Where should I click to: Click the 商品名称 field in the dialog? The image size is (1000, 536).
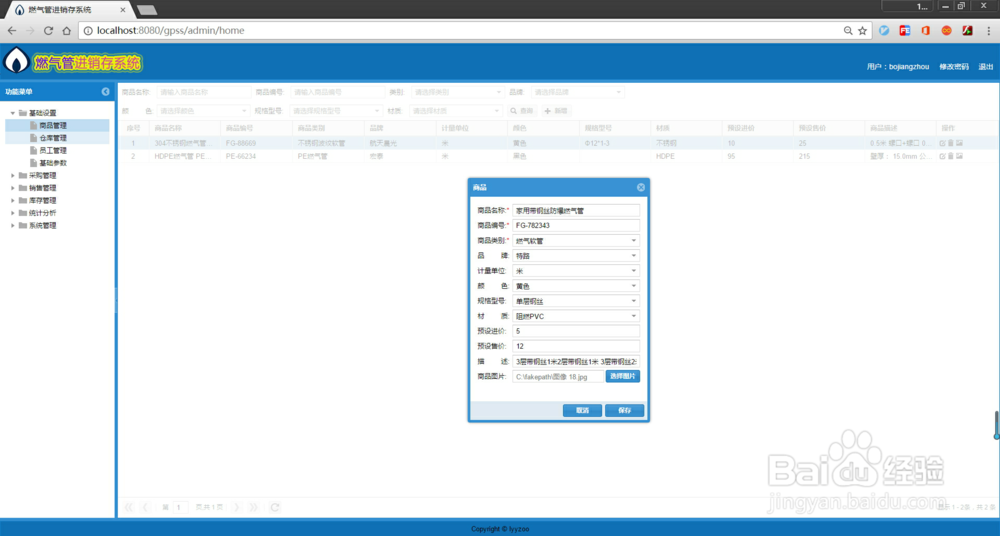click(x=576, y=211)
